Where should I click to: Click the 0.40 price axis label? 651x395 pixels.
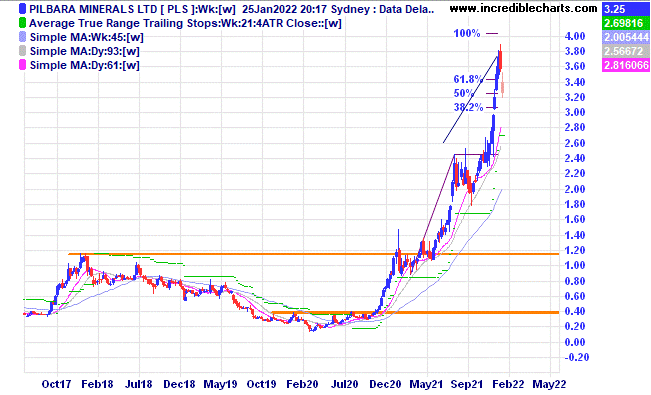(x=575, y=311)
